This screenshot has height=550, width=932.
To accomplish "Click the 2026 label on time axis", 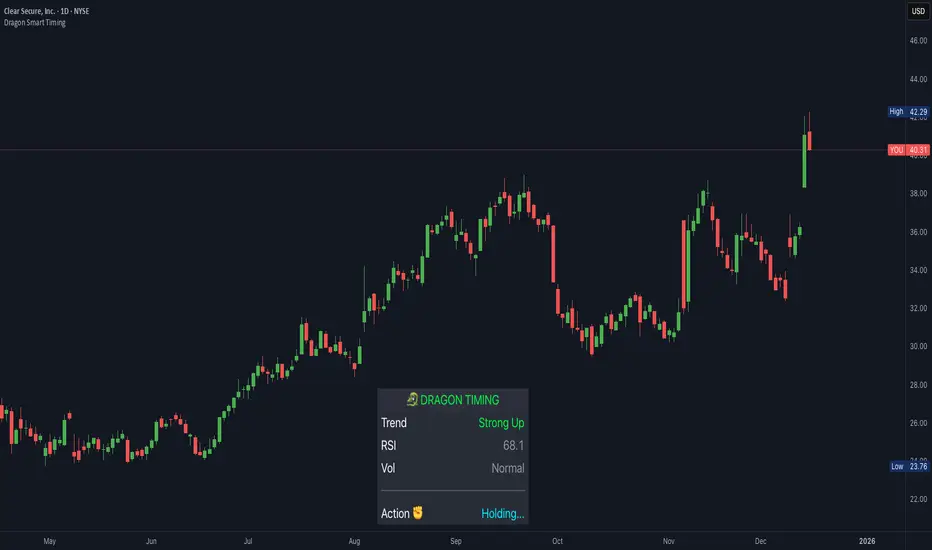I will pos(867,541).
